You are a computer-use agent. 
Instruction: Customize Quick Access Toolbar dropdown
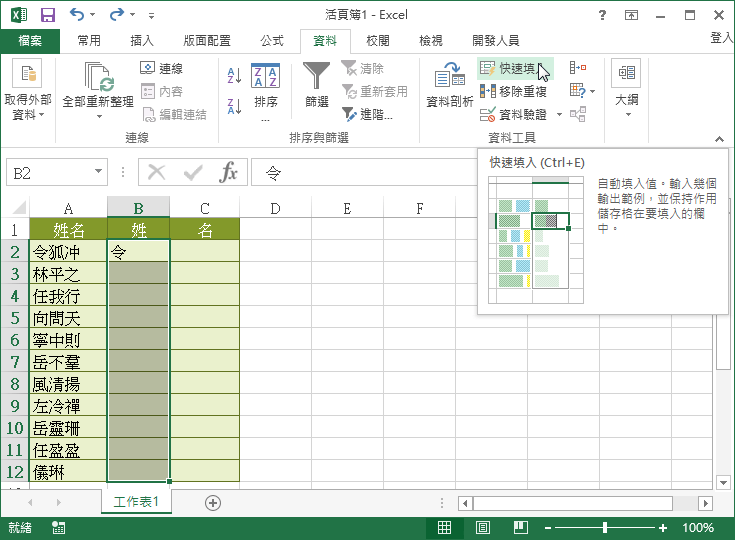point(151,15)
